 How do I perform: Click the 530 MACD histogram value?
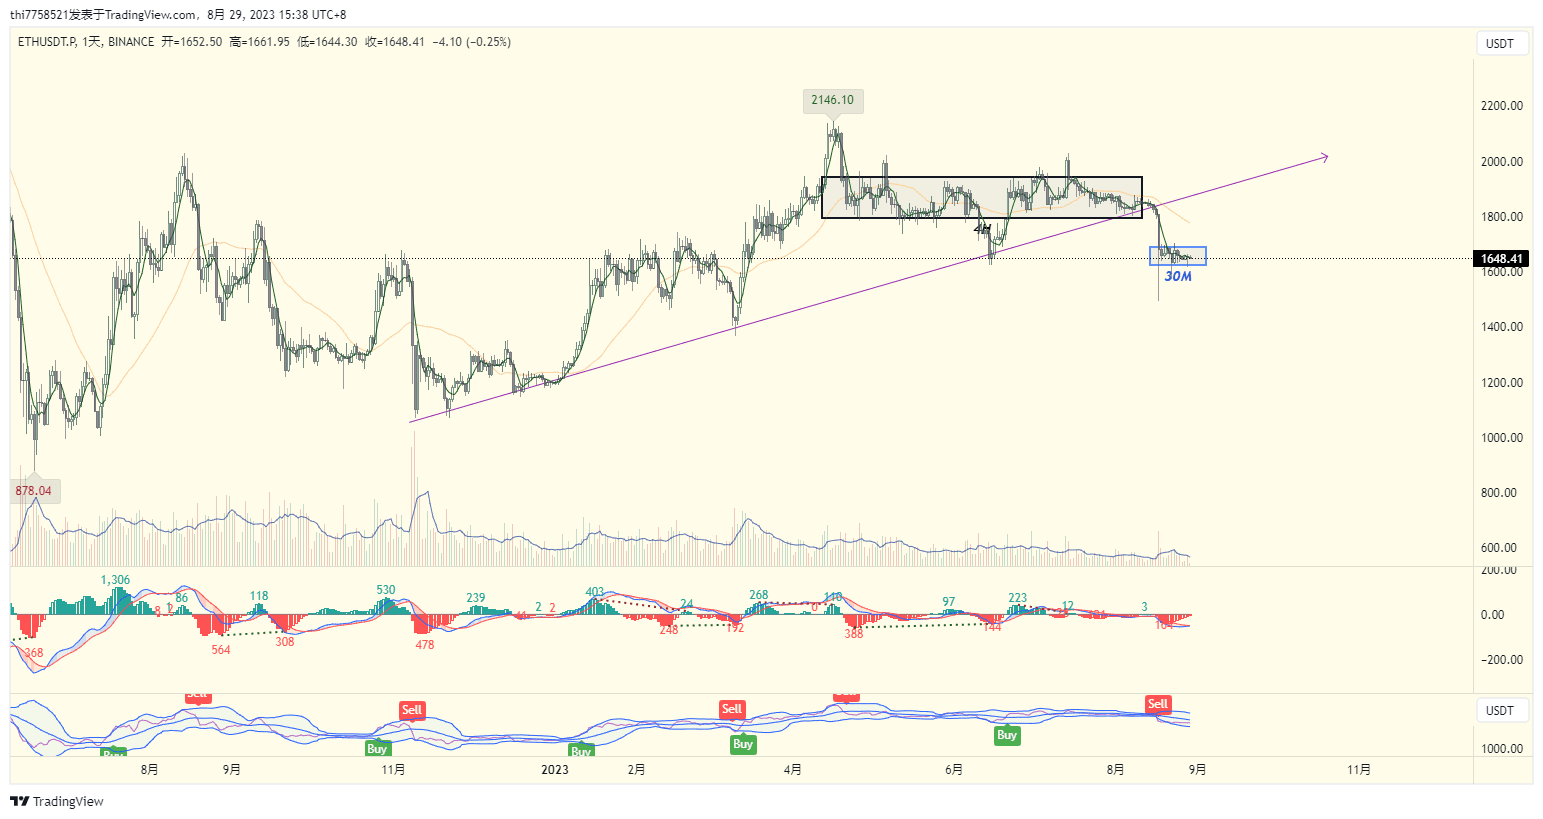tap(386, 590)
